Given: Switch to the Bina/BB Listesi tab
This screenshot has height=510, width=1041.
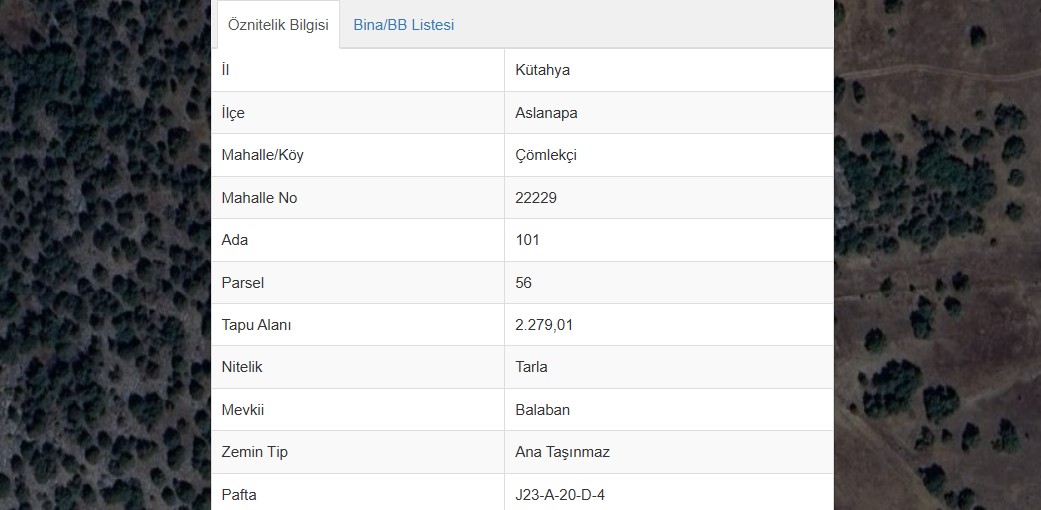Looking at the screenshot, I should 404,25.
